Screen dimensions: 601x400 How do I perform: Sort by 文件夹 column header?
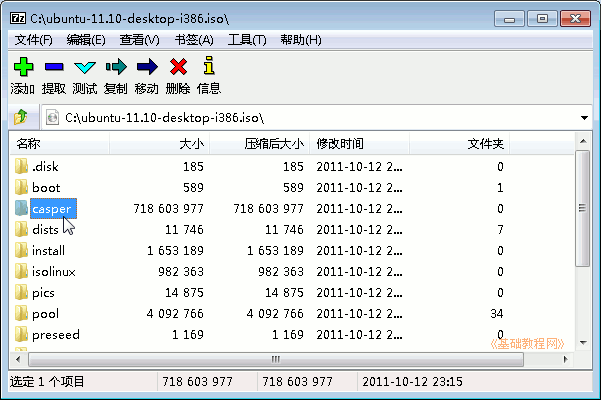pos(460,144)
